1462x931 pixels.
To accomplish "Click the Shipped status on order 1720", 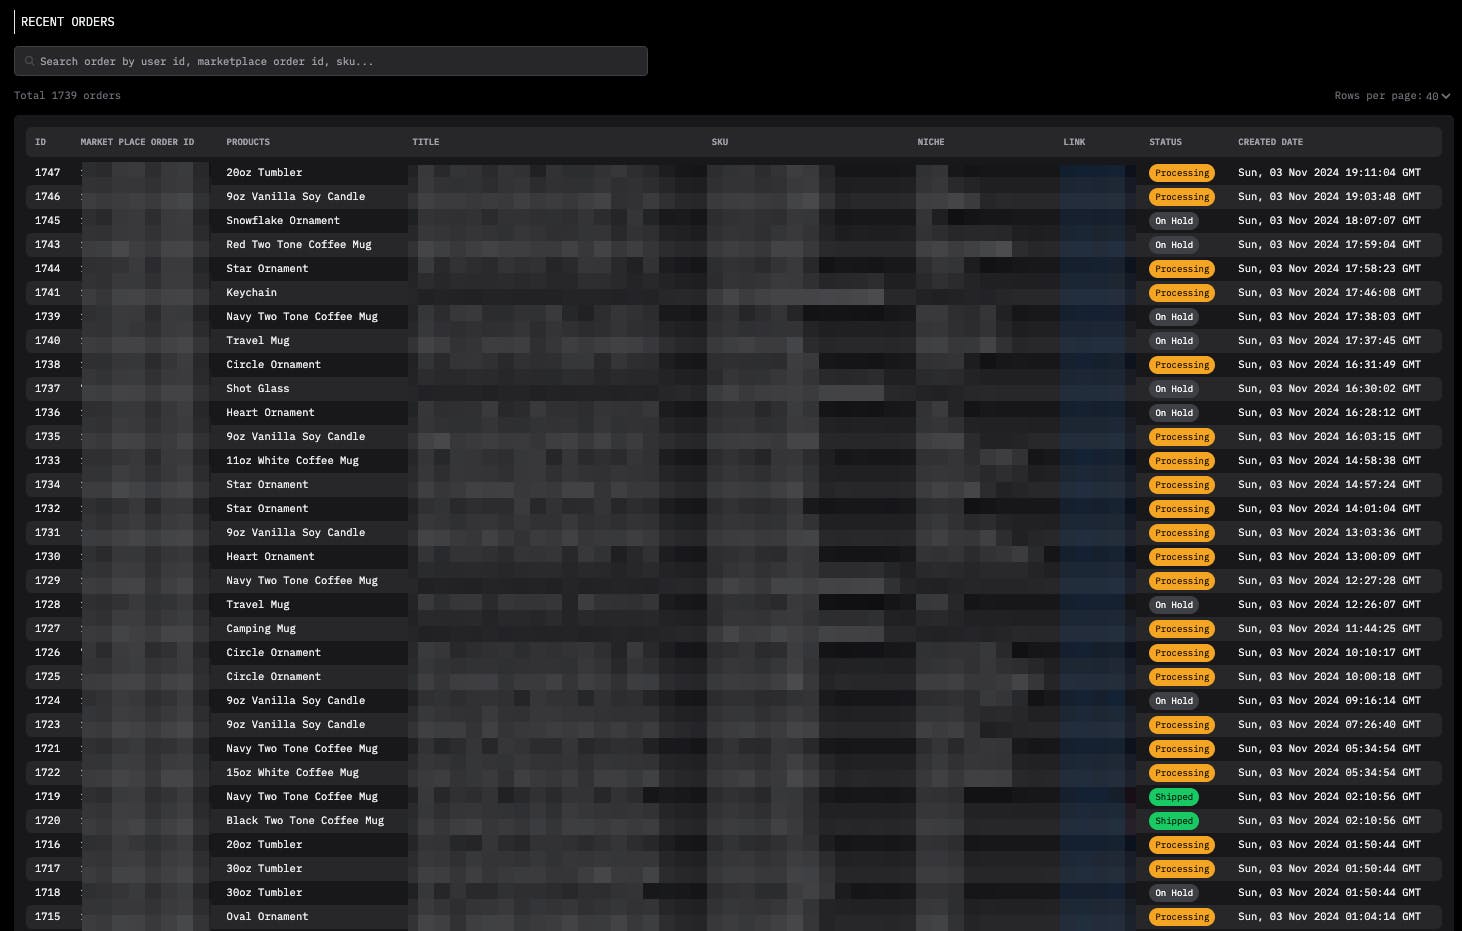I will [1173, 821].
